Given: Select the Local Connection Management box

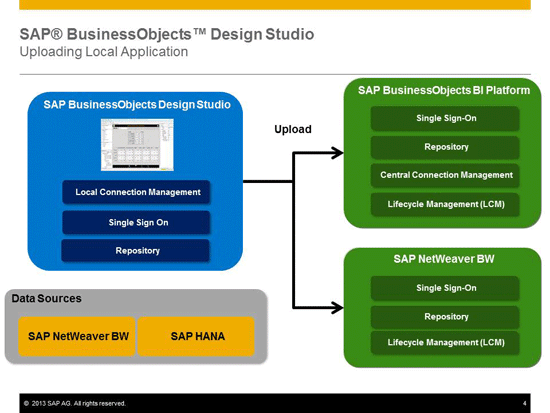Looking at the screenshot, I should pyautogui.click(x=136, y=192).
